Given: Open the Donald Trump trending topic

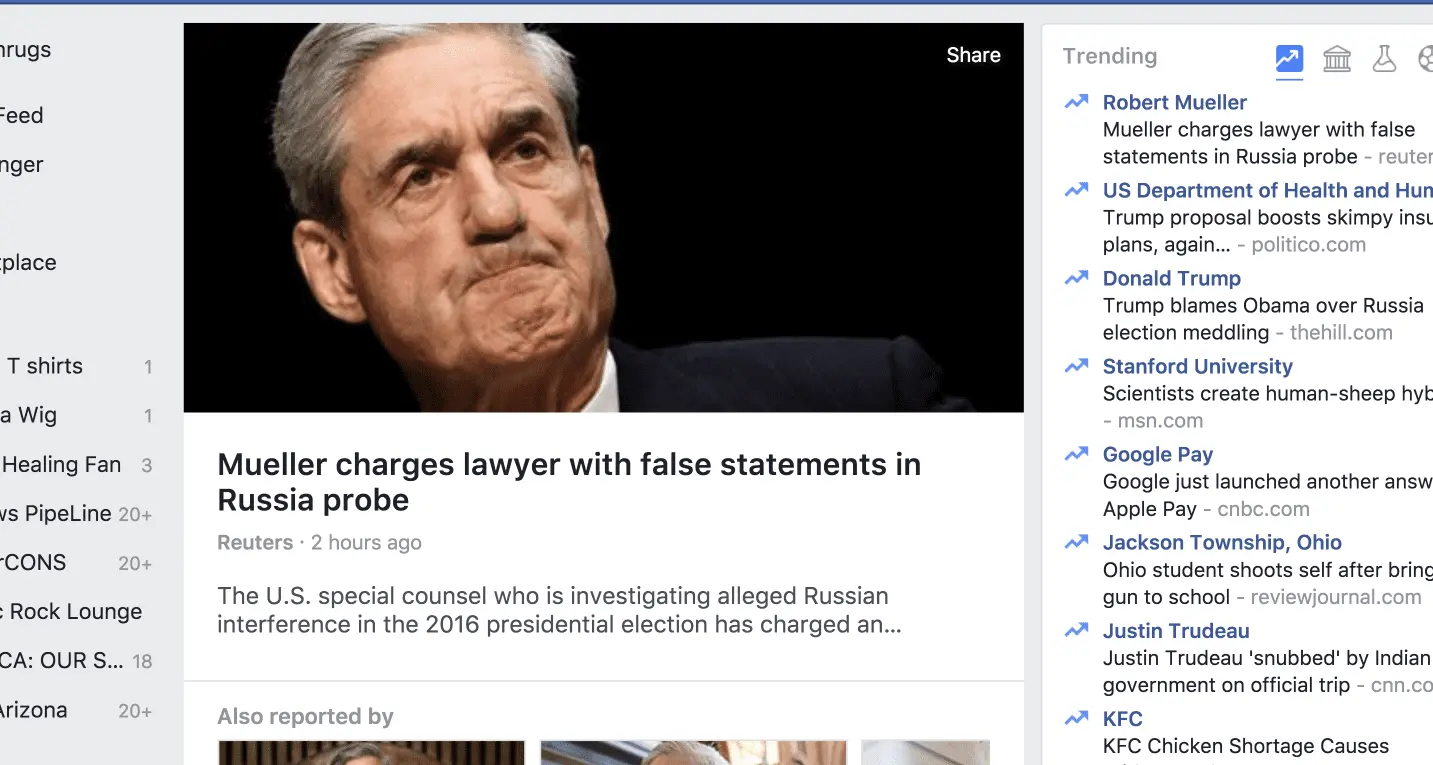Looking at the screenshot, I should tap(1171, 278).
